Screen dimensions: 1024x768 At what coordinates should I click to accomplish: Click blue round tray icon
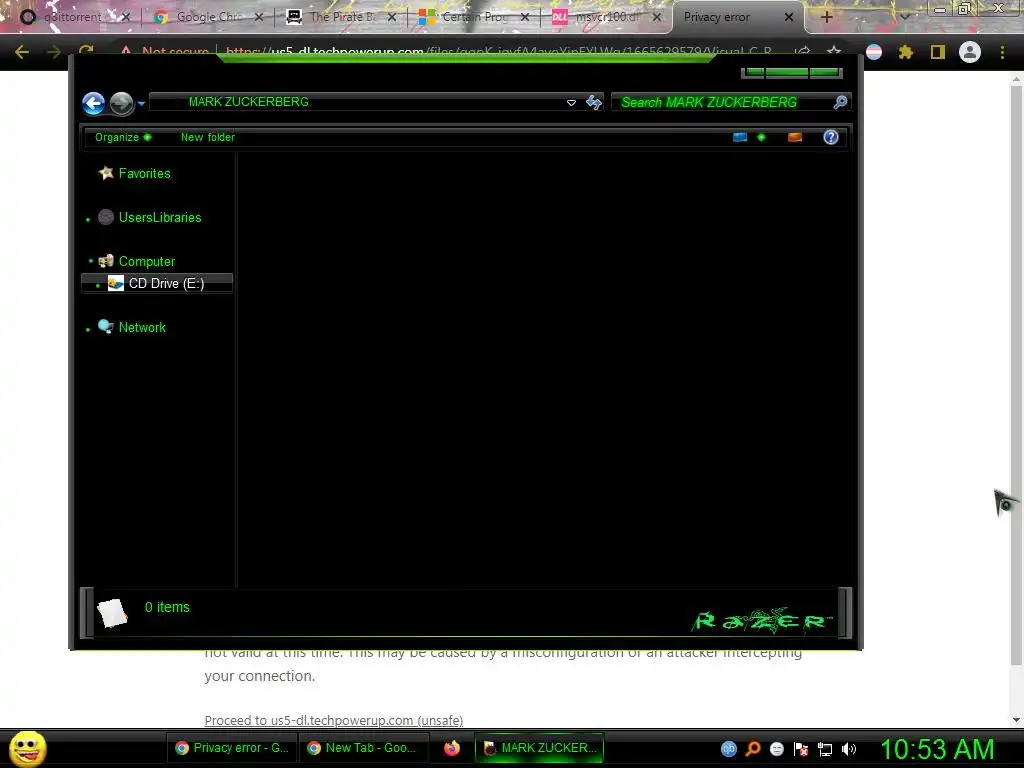click(x=729, y=749)
